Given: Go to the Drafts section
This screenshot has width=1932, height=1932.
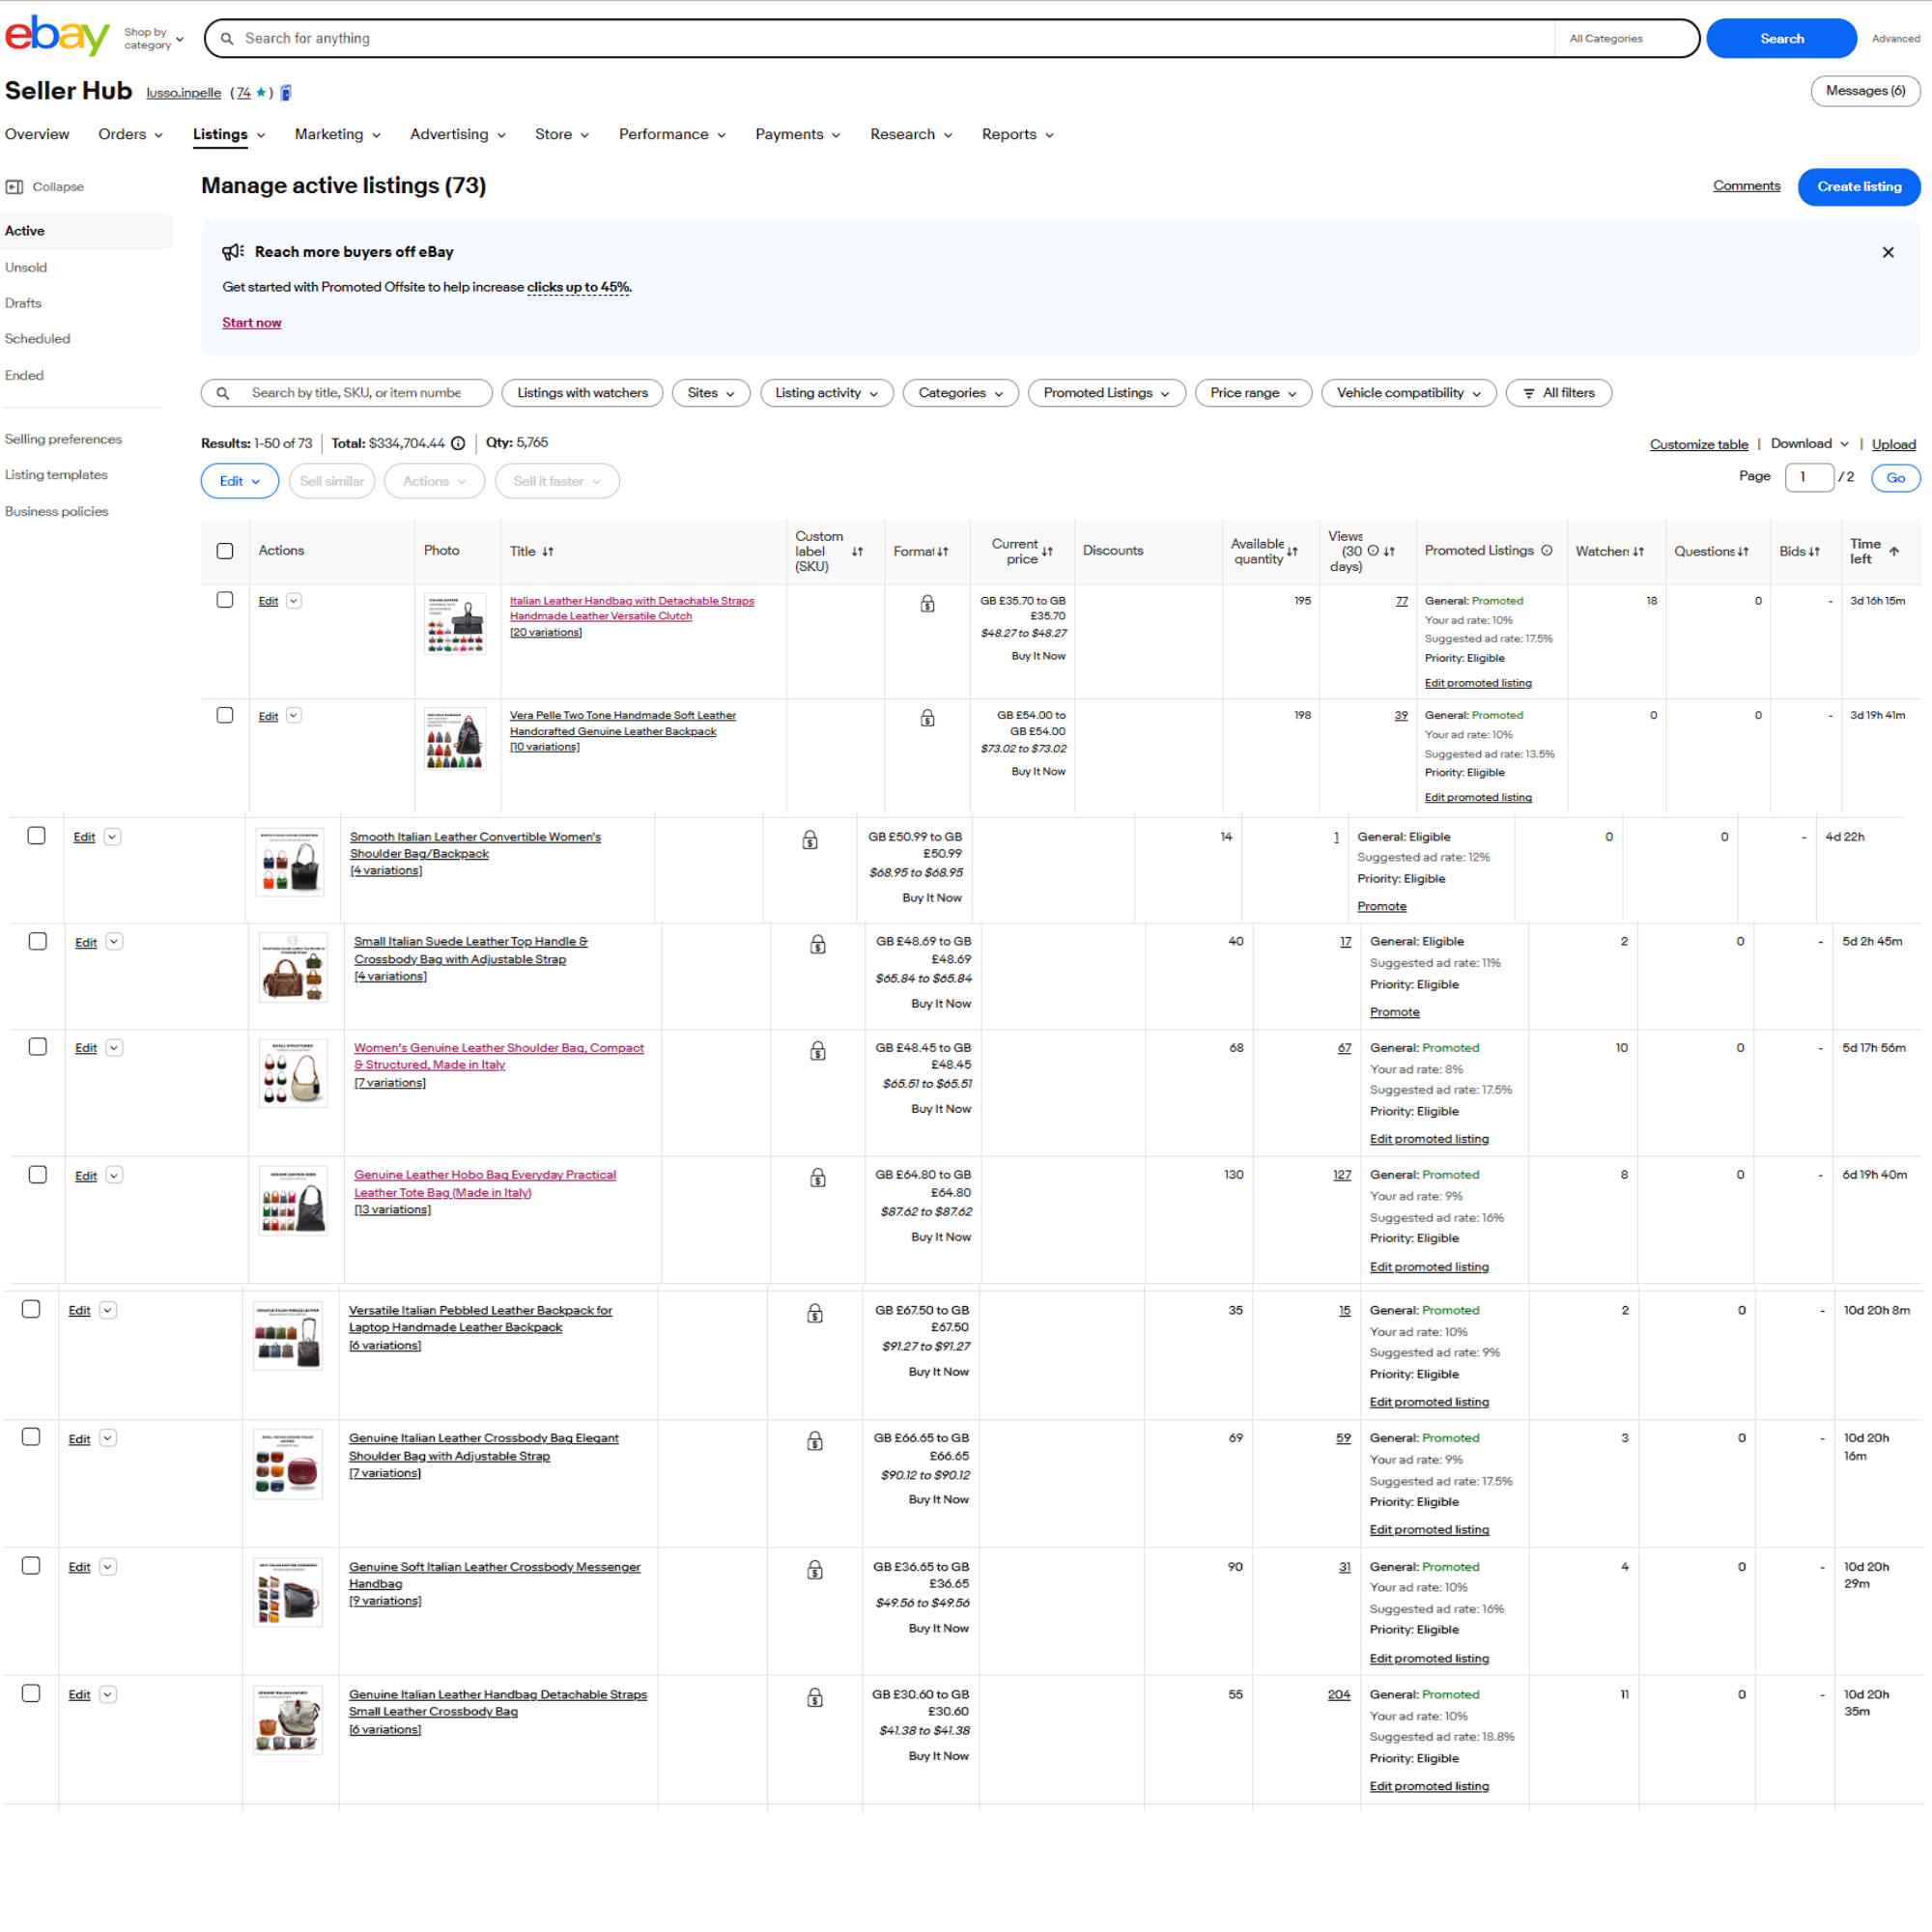Looking at the screenshot, I should click(23, 303).
